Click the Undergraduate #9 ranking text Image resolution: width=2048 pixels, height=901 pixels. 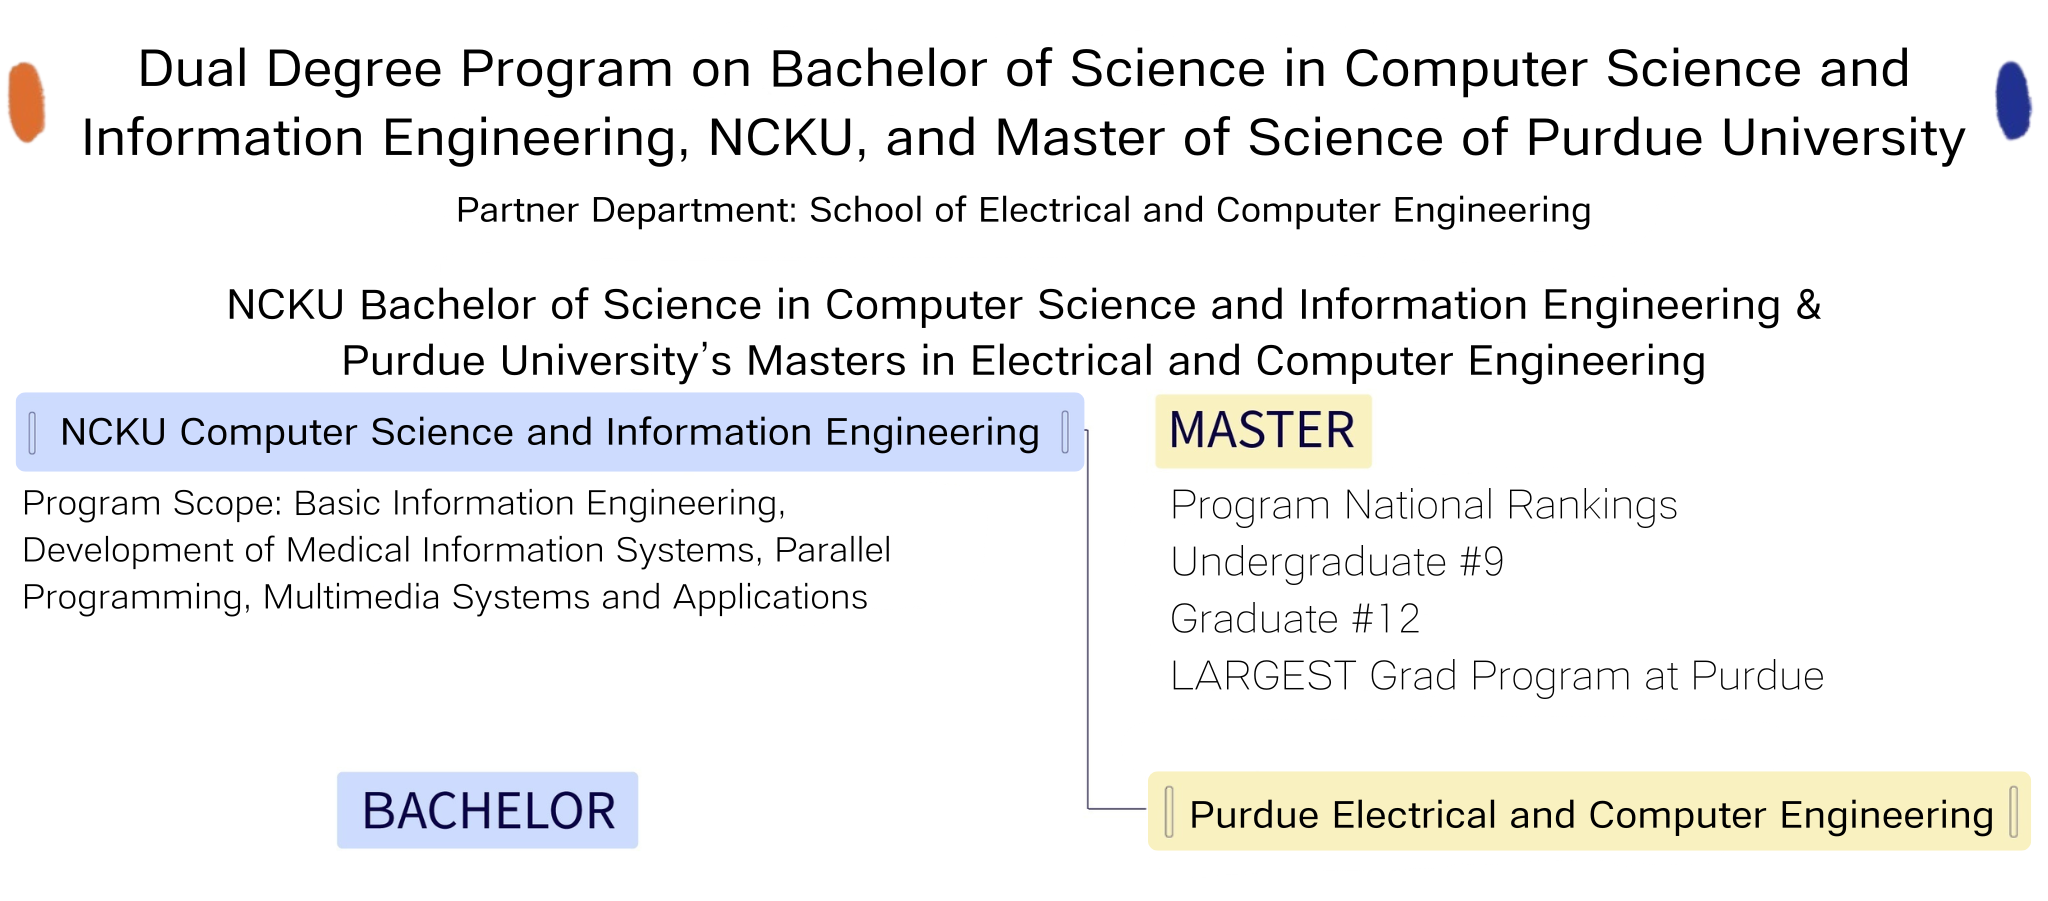1337,562
